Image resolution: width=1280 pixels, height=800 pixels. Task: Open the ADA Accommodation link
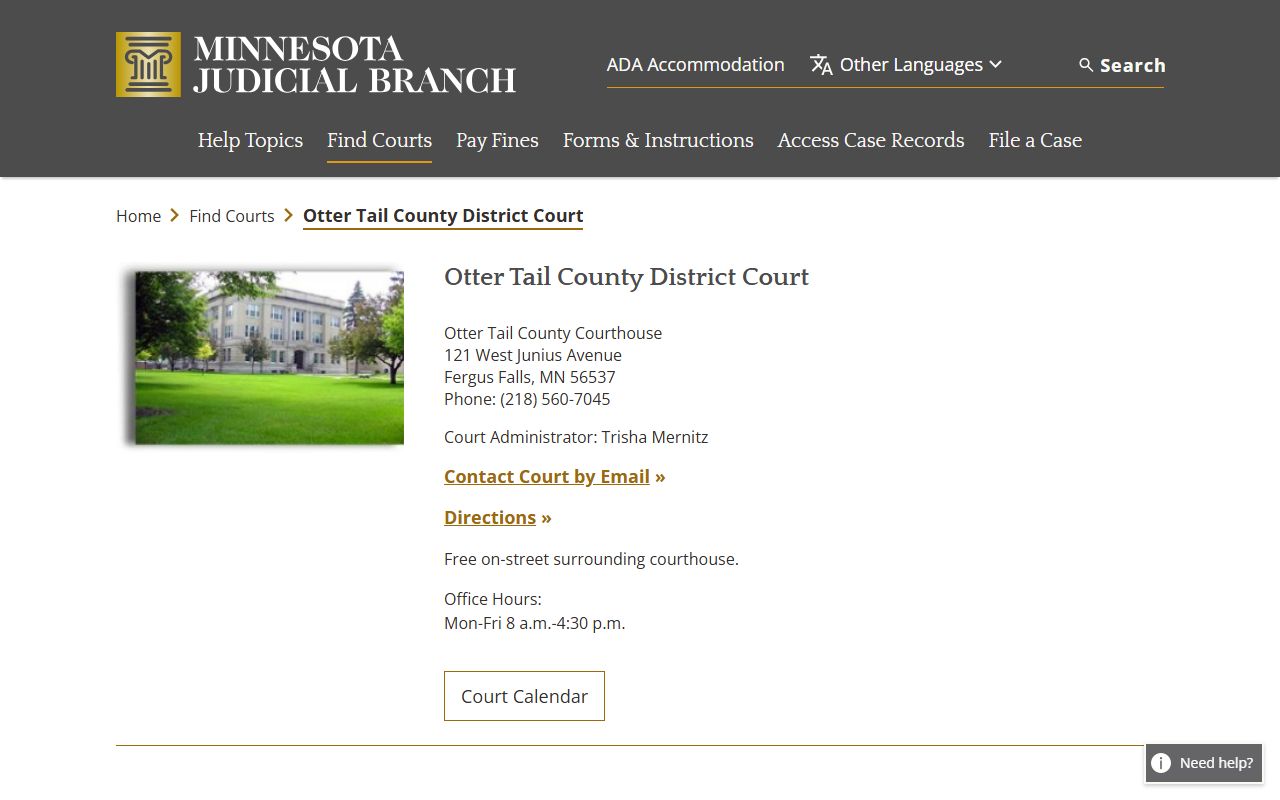(x=695, y=65)
